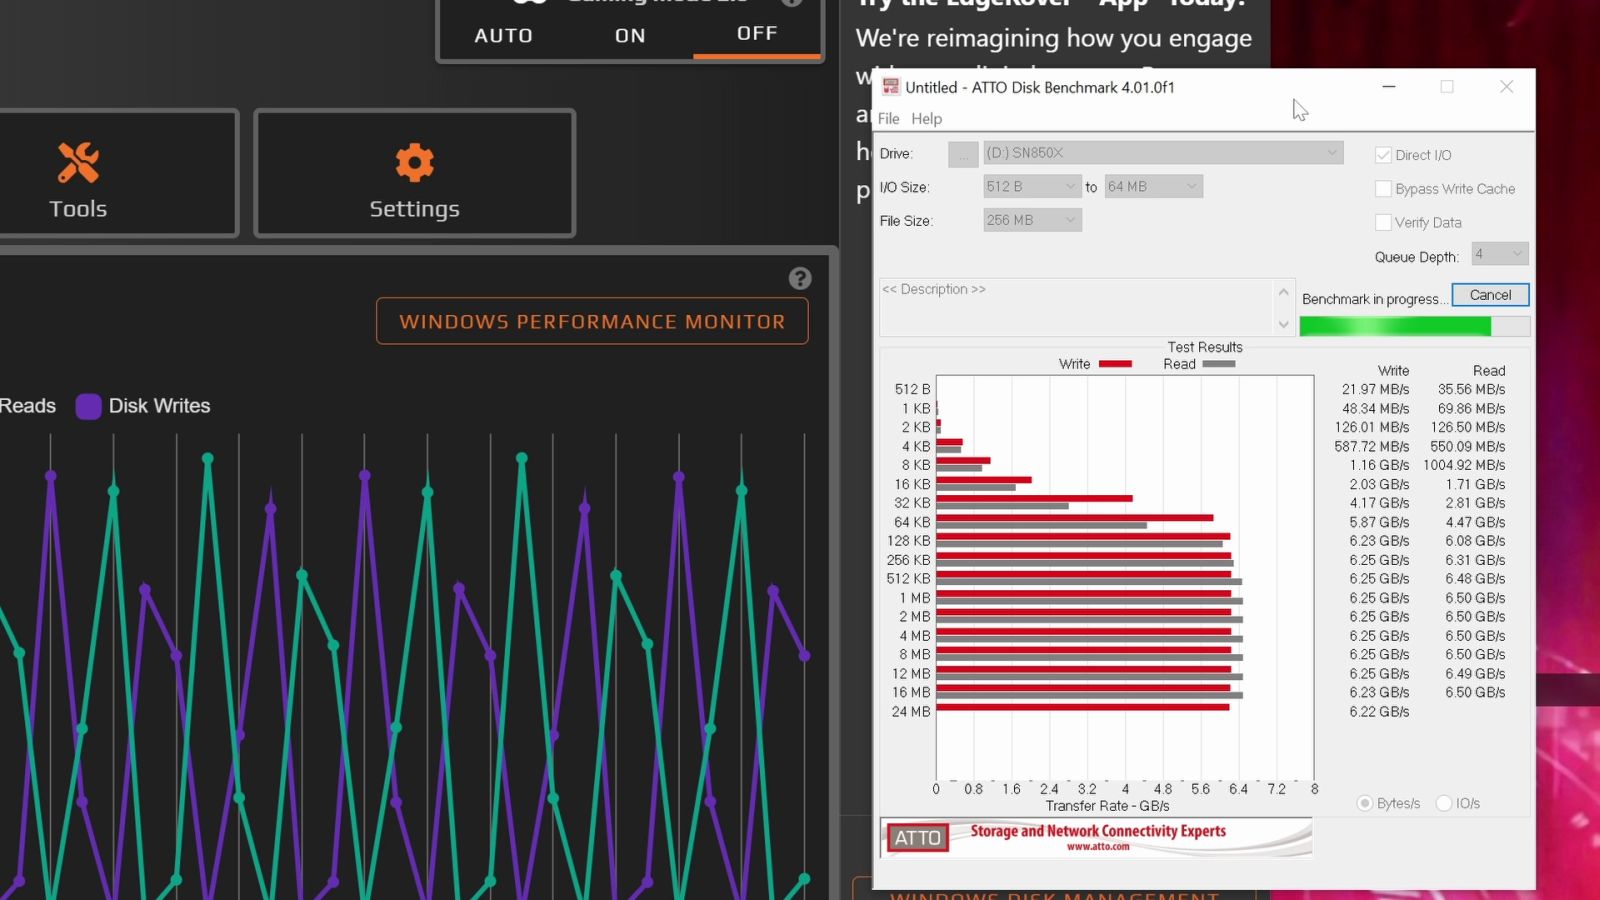Open Windows Performance Monitor
Screen dimensions: 1600x900
click(592, 322)
